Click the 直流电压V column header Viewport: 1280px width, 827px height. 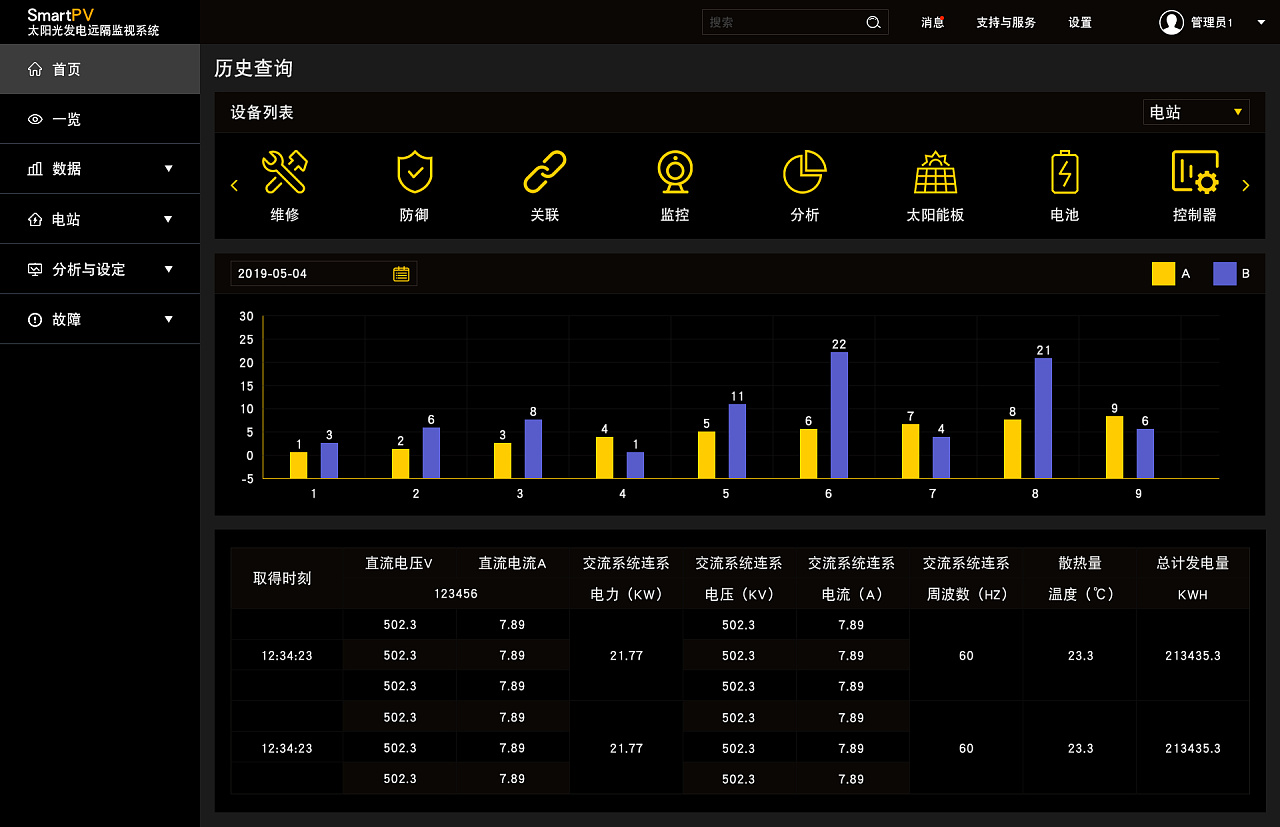399,563
